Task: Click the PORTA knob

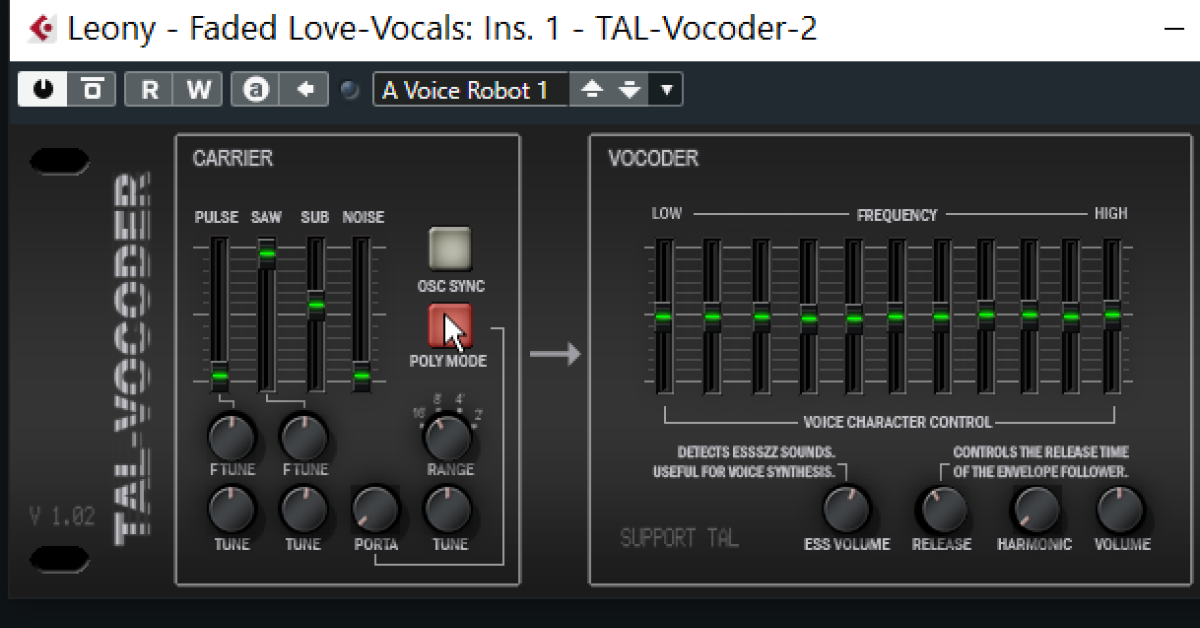Action: (376, 510)
